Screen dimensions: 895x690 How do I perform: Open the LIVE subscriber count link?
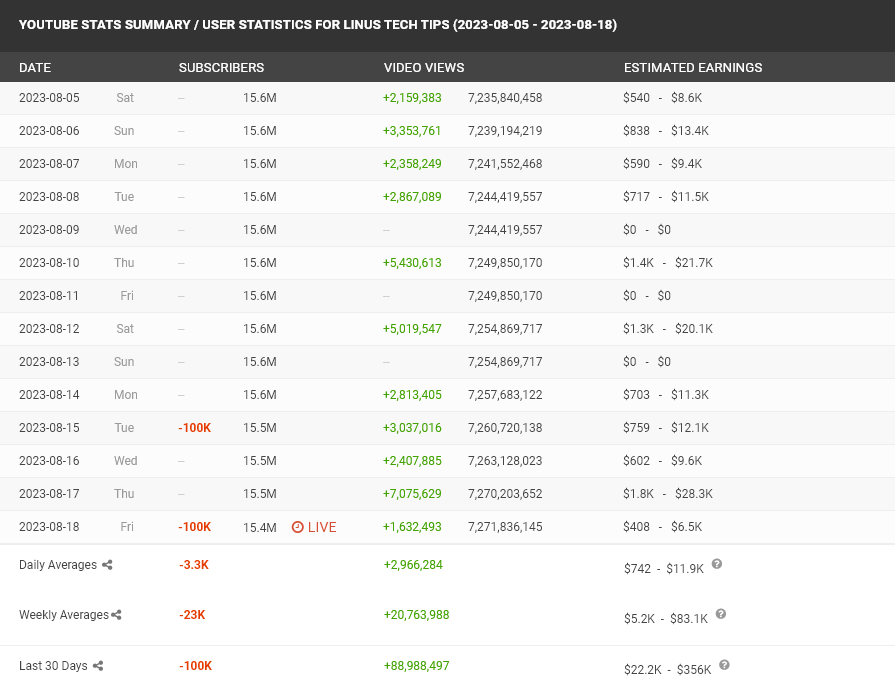click(314, 527)
